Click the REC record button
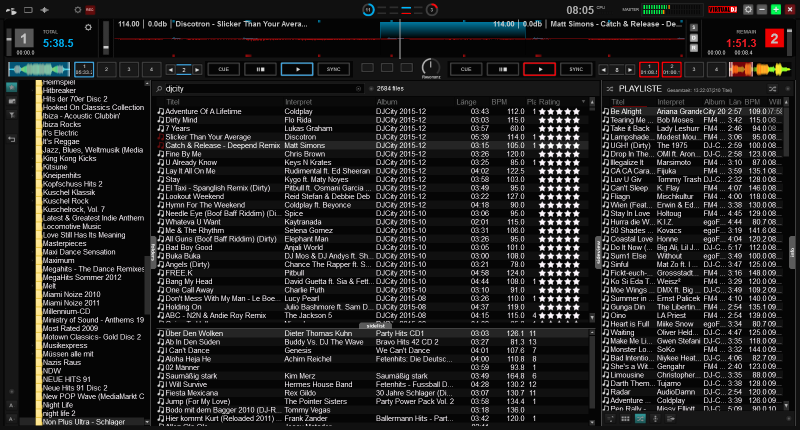 pos(90,10)
